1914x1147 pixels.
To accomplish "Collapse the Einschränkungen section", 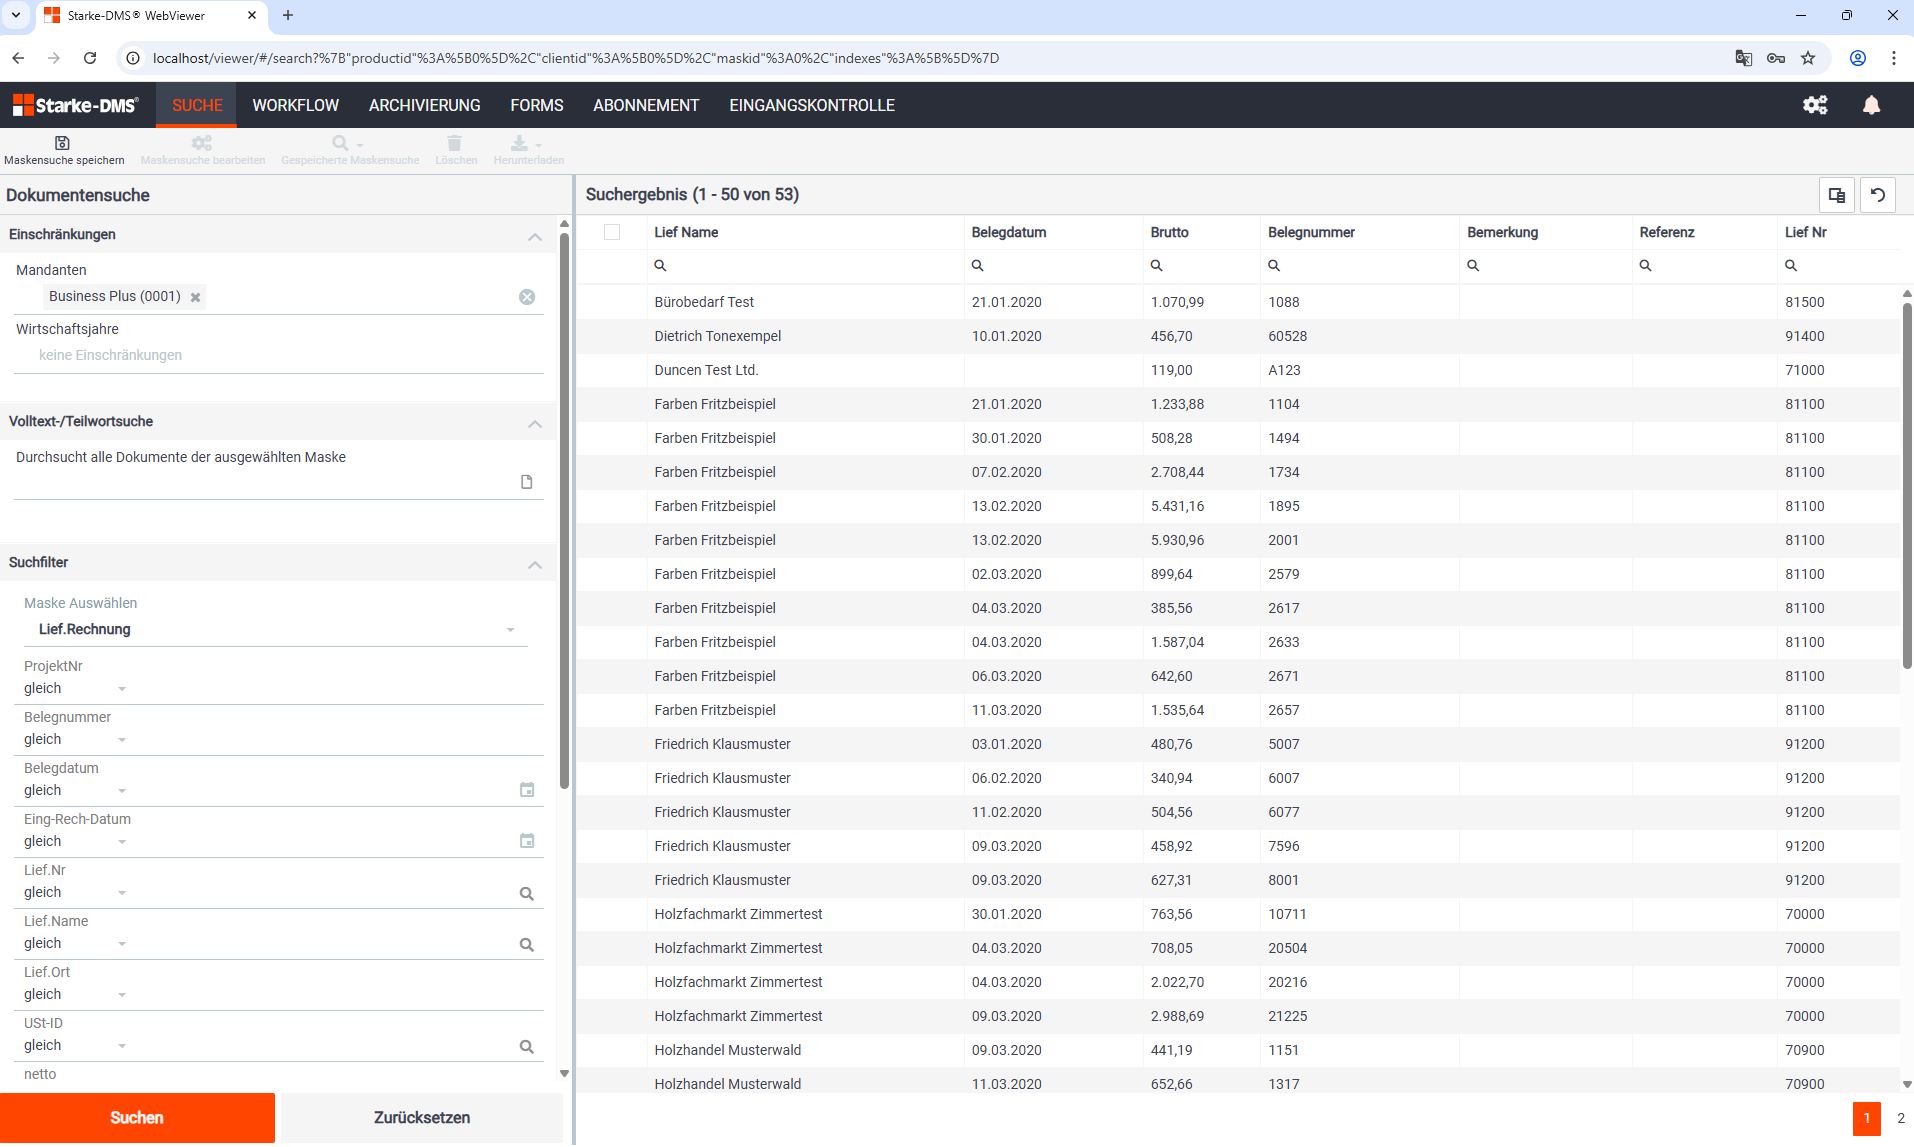I will click(535, 237).
